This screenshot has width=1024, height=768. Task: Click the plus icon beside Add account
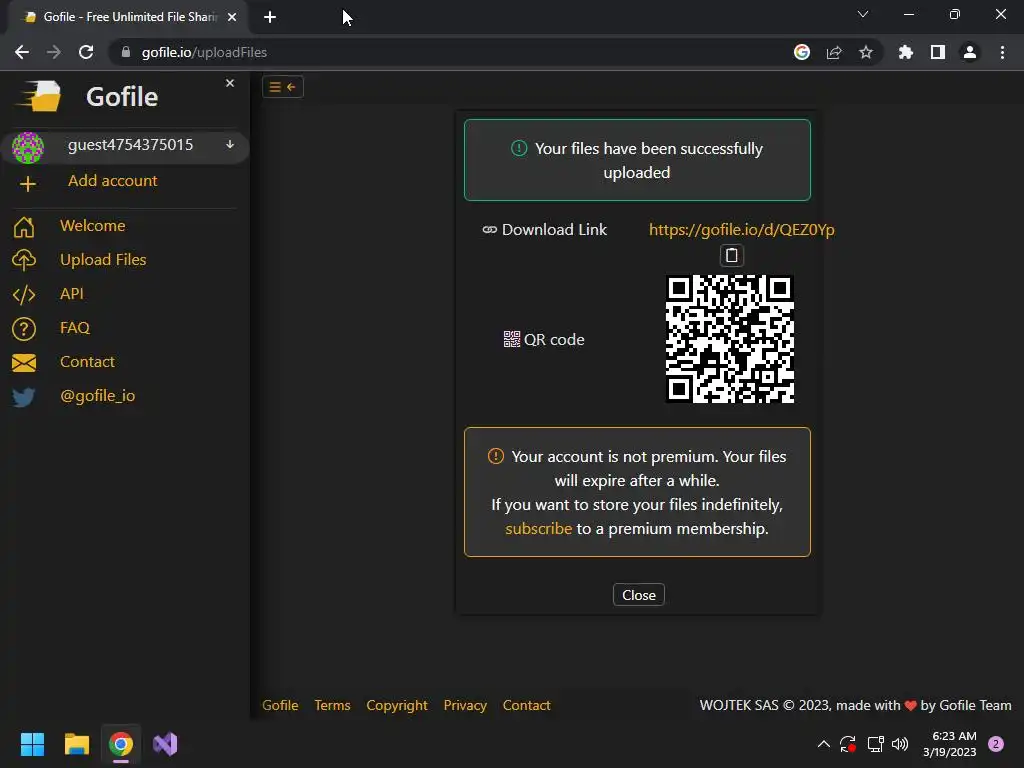[27, 184]
